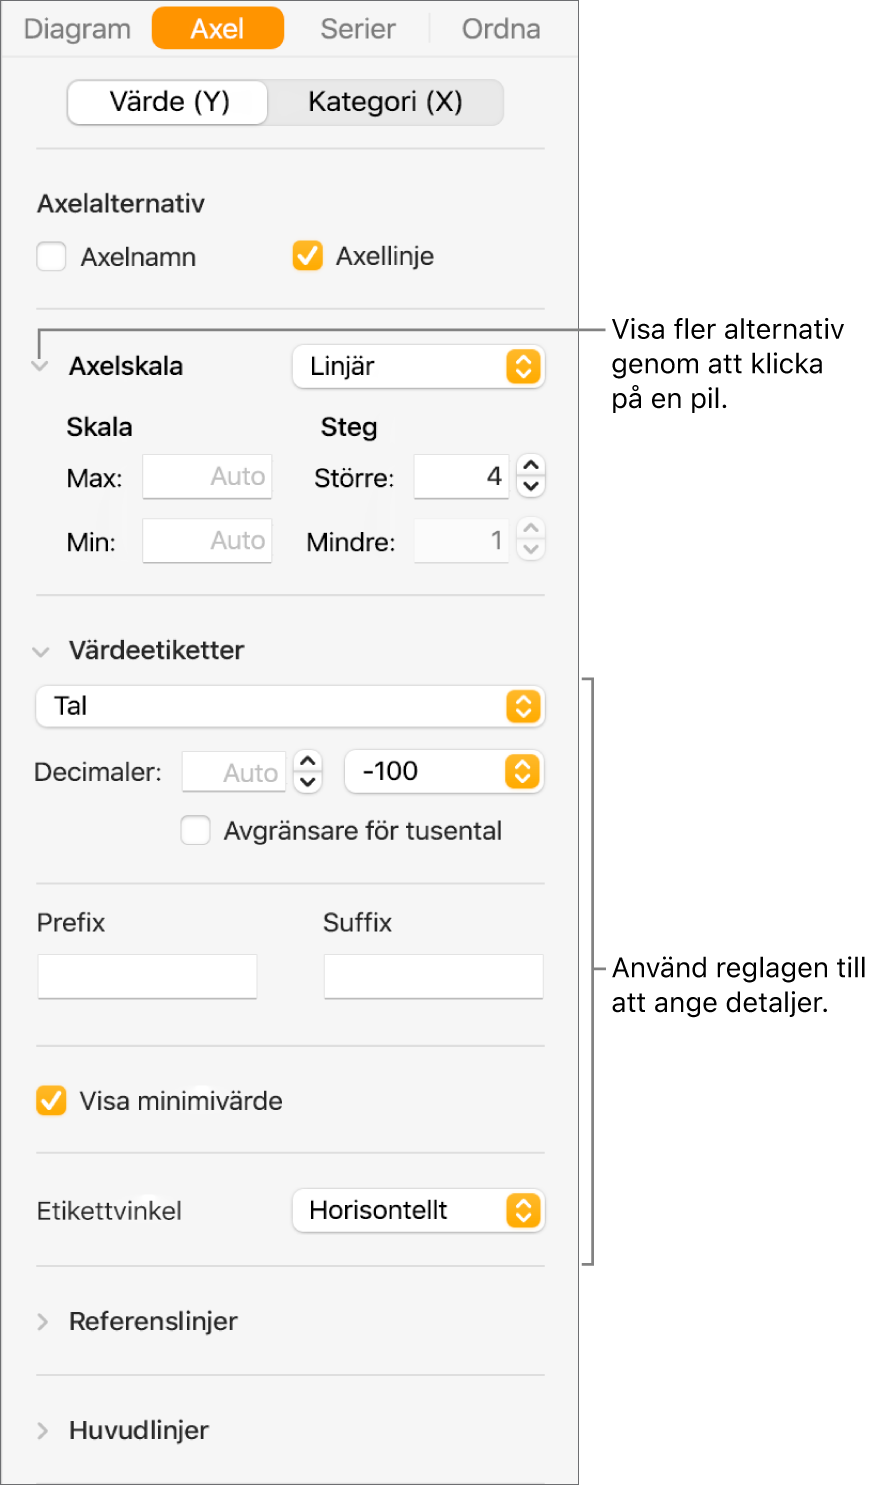Open the Serier tab
This screenshot has height=1485, width=886.
[358, 29]
